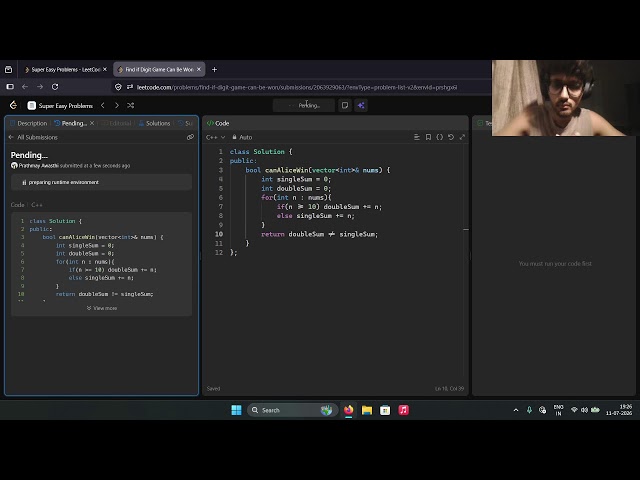Show hidden system tray icons
640x480 pixels.
pos(516,410)
